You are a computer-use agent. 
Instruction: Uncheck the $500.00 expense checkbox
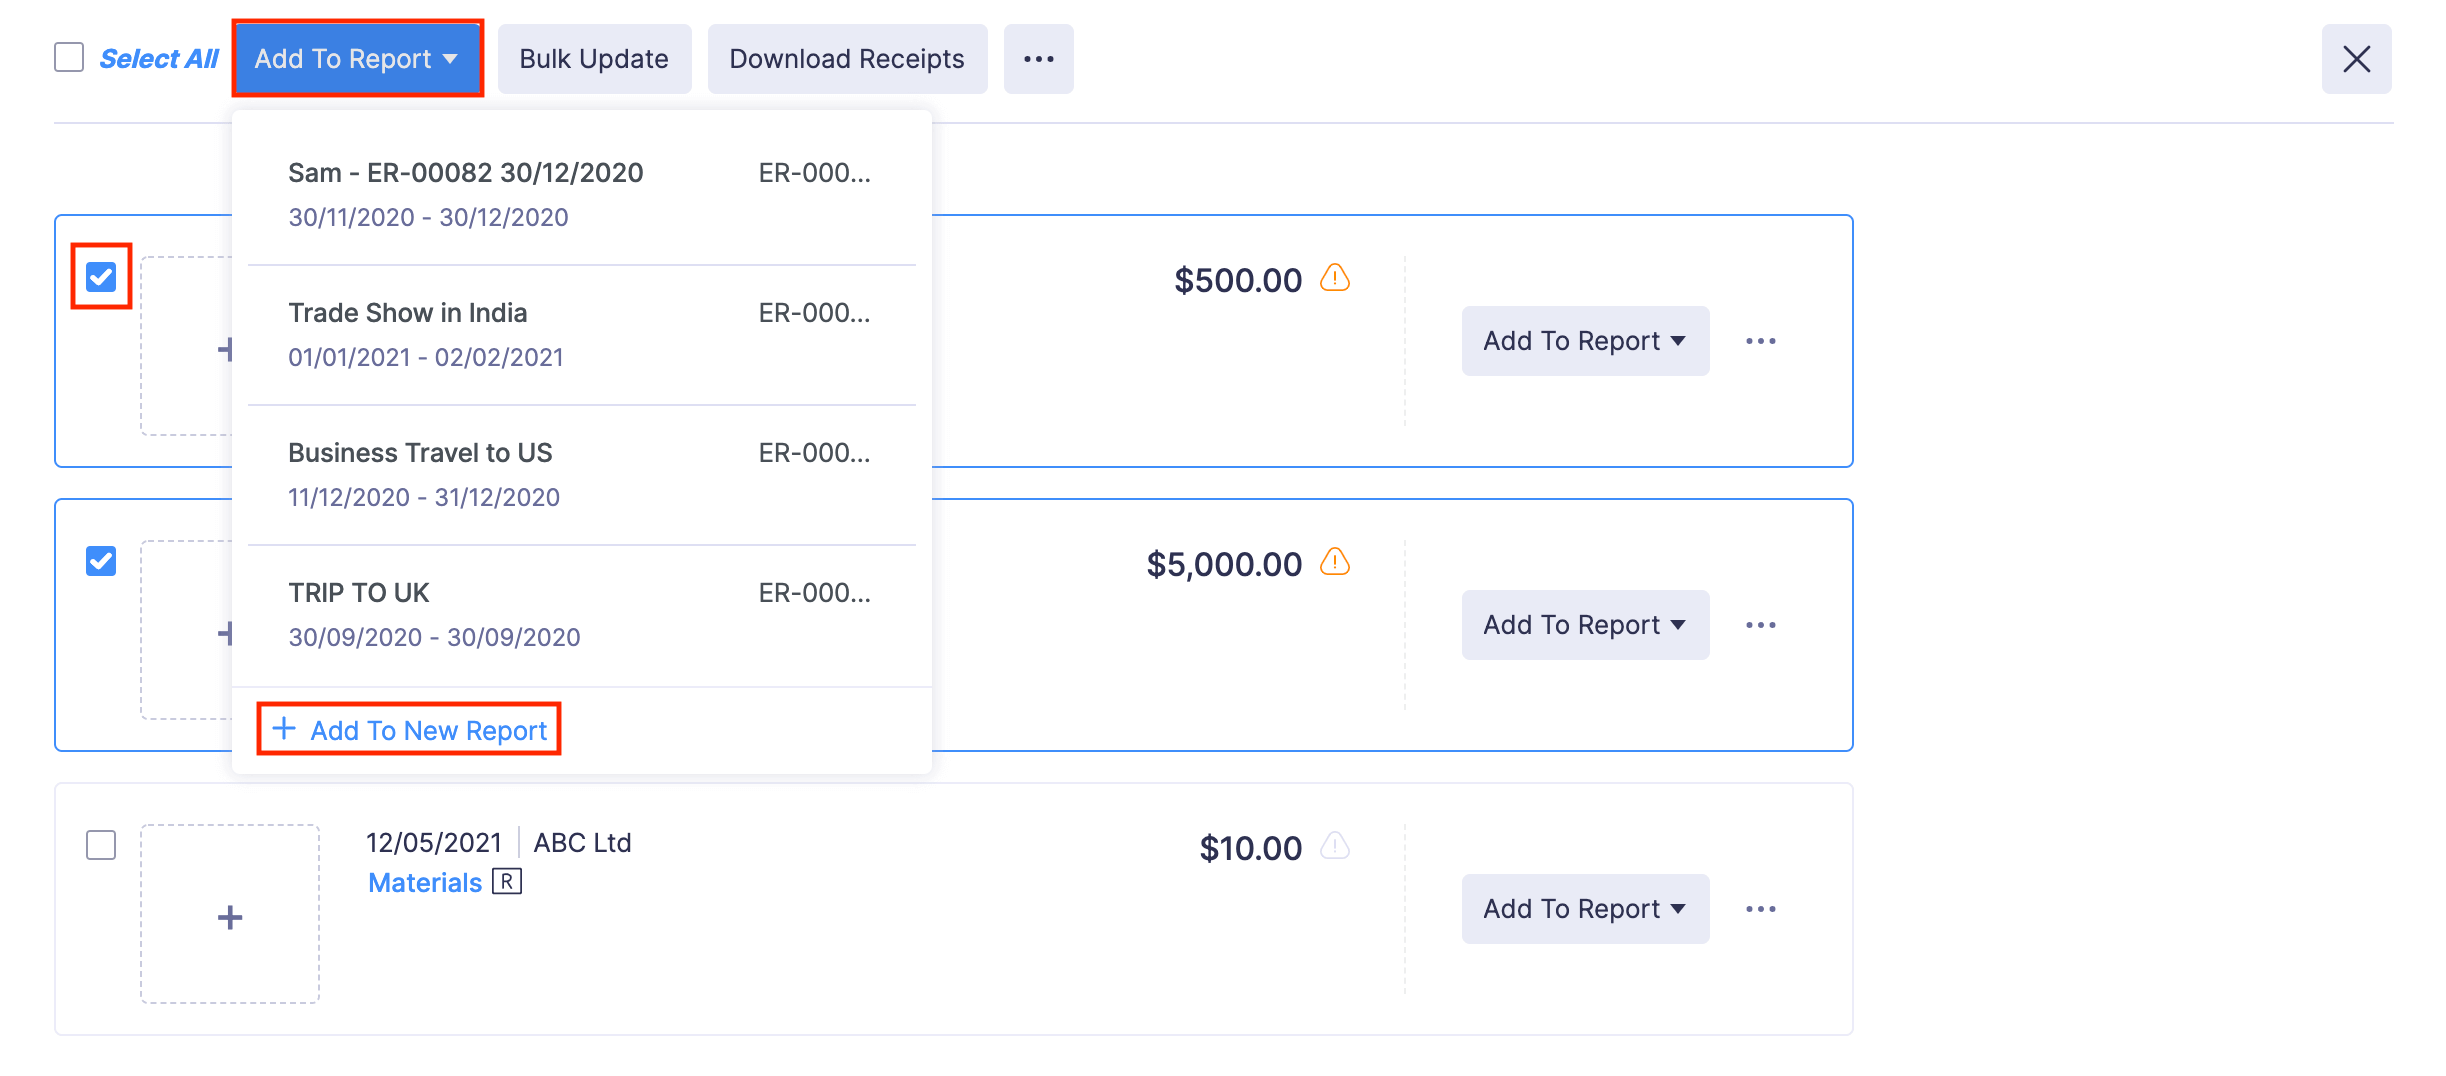click(x=100, y=275)
